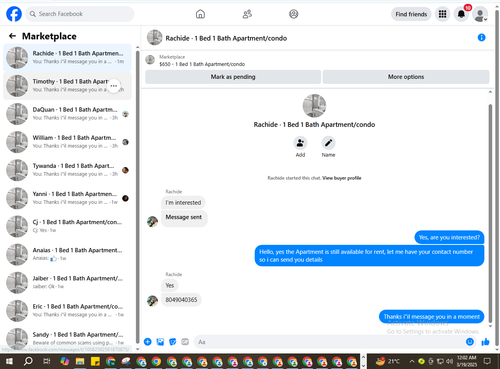Click the $650 listing title in header

[202, 64]
